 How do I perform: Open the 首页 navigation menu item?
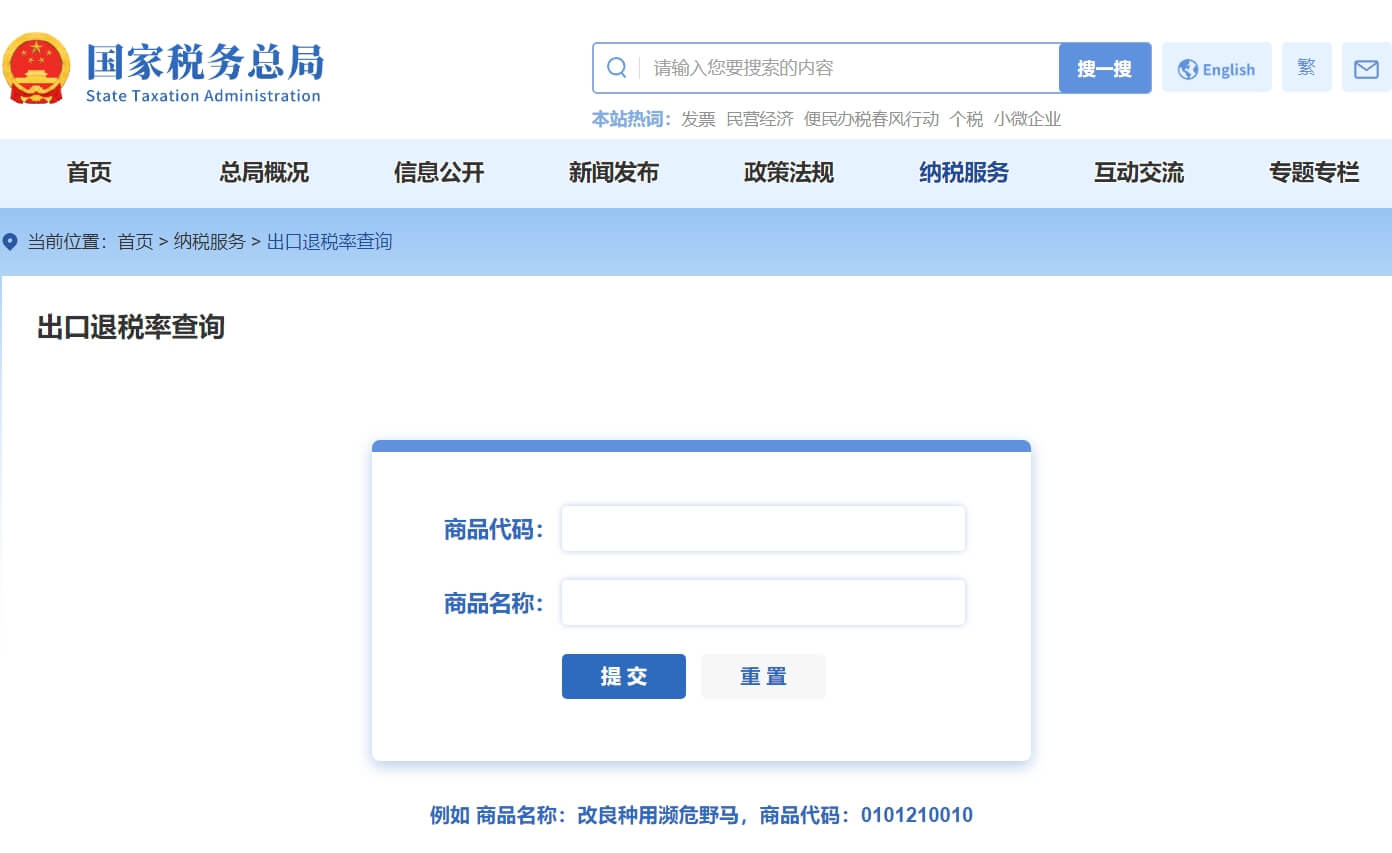pyautogui.click(x=89, y=173)
